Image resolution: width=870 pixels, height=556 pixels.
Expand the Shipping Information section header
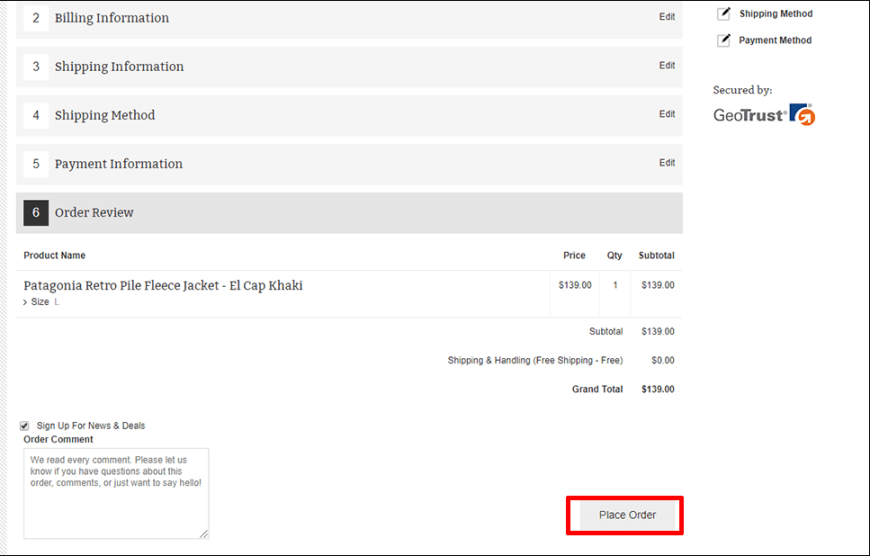(x=349, y=67)
